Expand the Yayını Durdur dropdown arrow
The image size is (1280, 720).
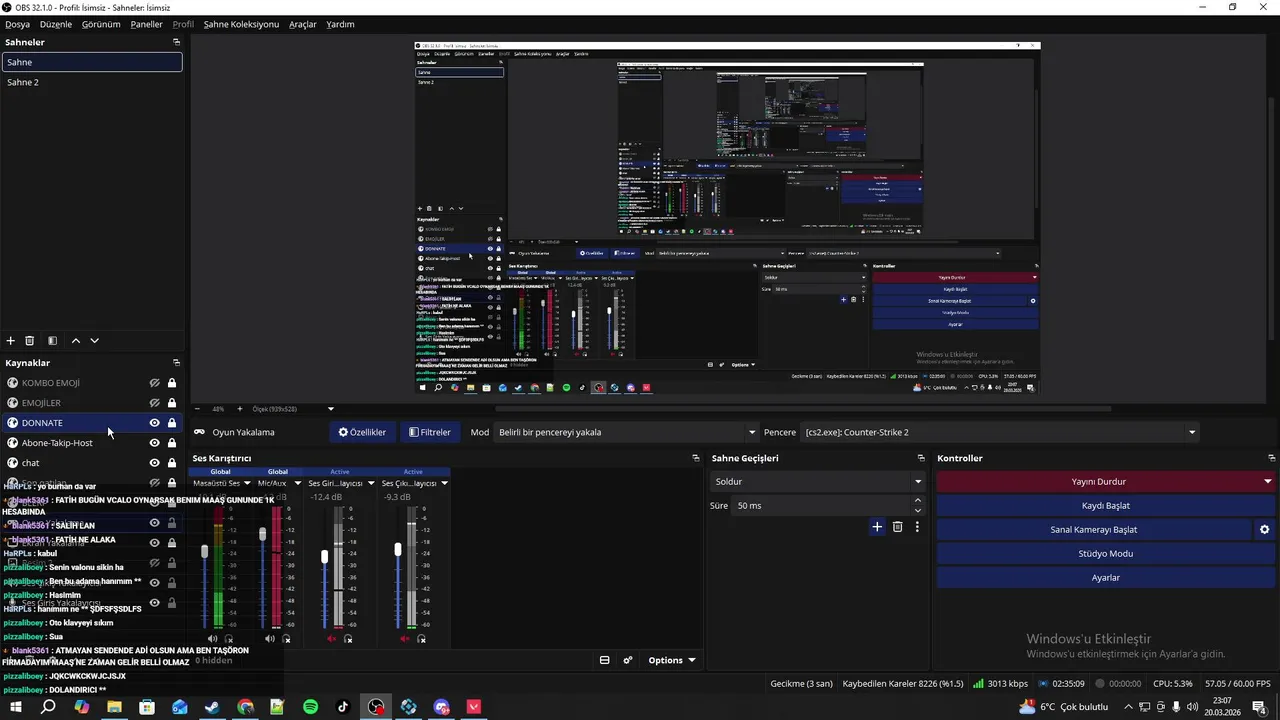point(1268,482)
